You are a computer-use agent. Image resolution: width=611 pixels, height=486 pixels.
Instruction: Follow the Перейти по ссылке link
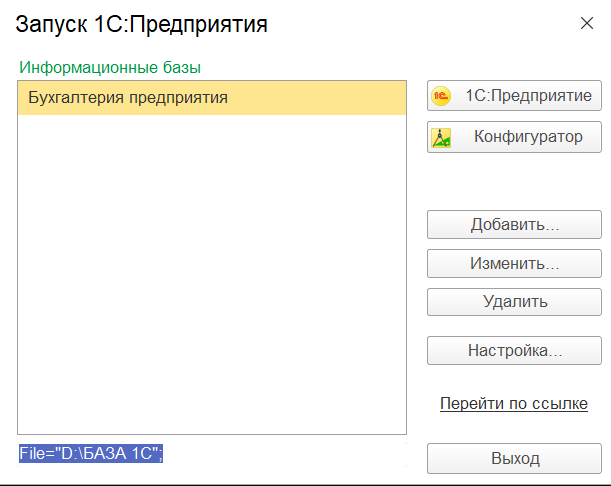(514, 403)
